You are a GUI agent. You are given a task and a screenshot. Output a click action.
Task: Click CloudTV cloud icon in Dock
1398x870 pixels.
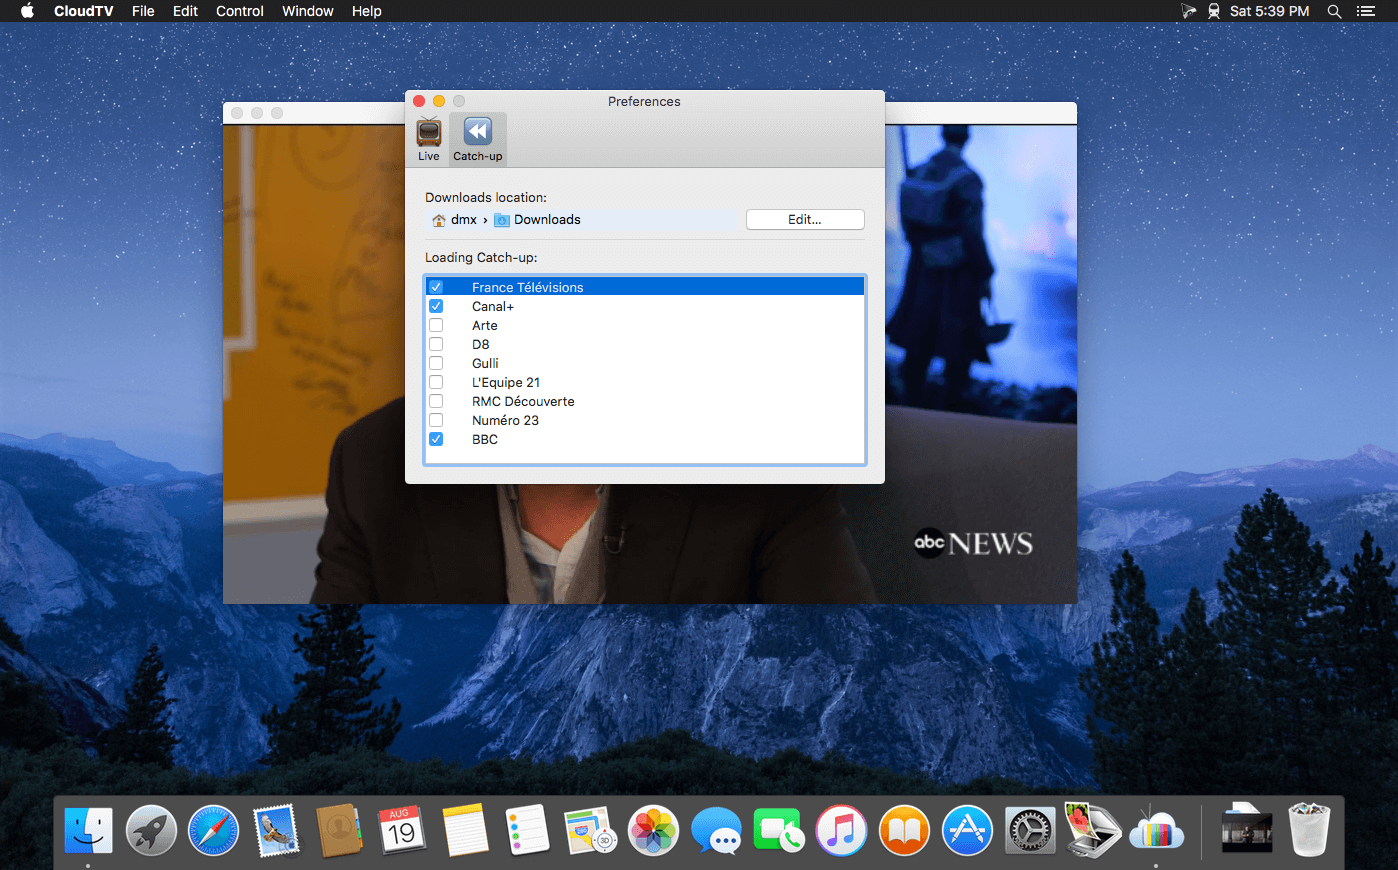pos(1156,831)
